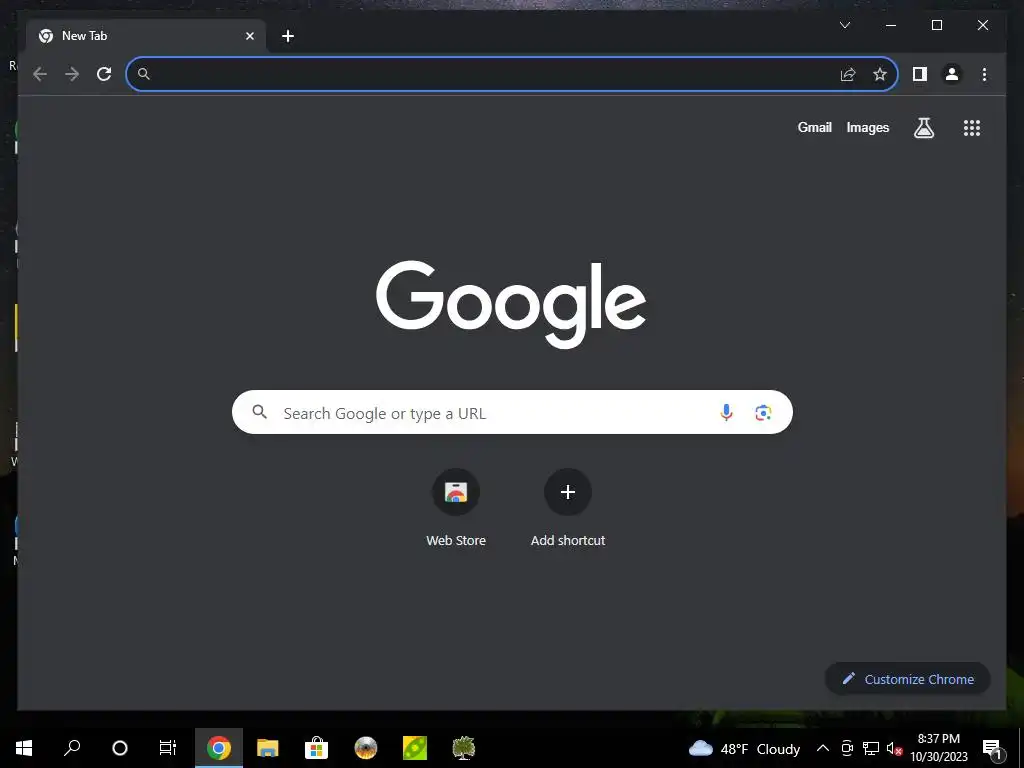Open the green pea pod taskbar app

(415, 748)
